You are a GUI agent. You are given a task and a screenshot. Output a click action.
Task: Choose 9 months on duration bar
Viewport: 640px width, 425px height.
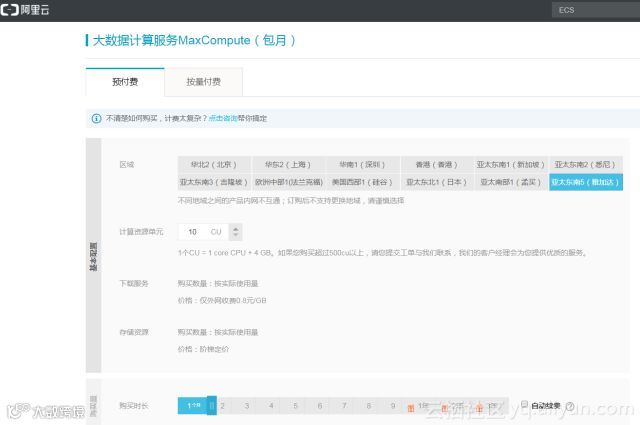393,406
